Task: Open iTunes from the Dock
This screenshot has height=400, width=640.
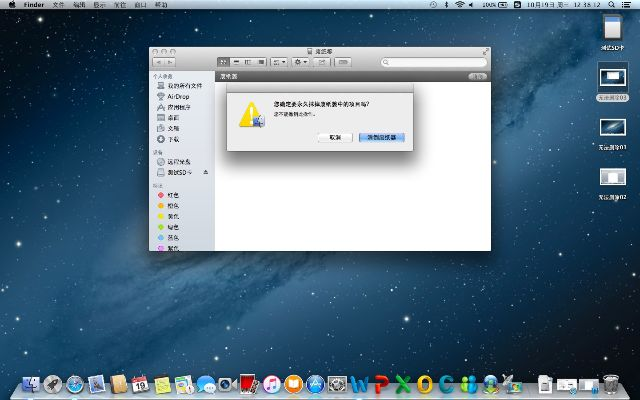Action: [x=271, y=384]
